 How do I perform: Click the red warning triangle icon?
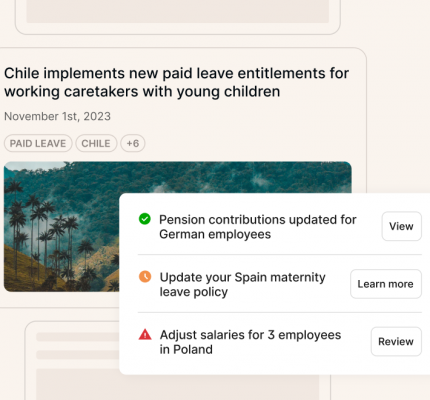coord(145,334)
